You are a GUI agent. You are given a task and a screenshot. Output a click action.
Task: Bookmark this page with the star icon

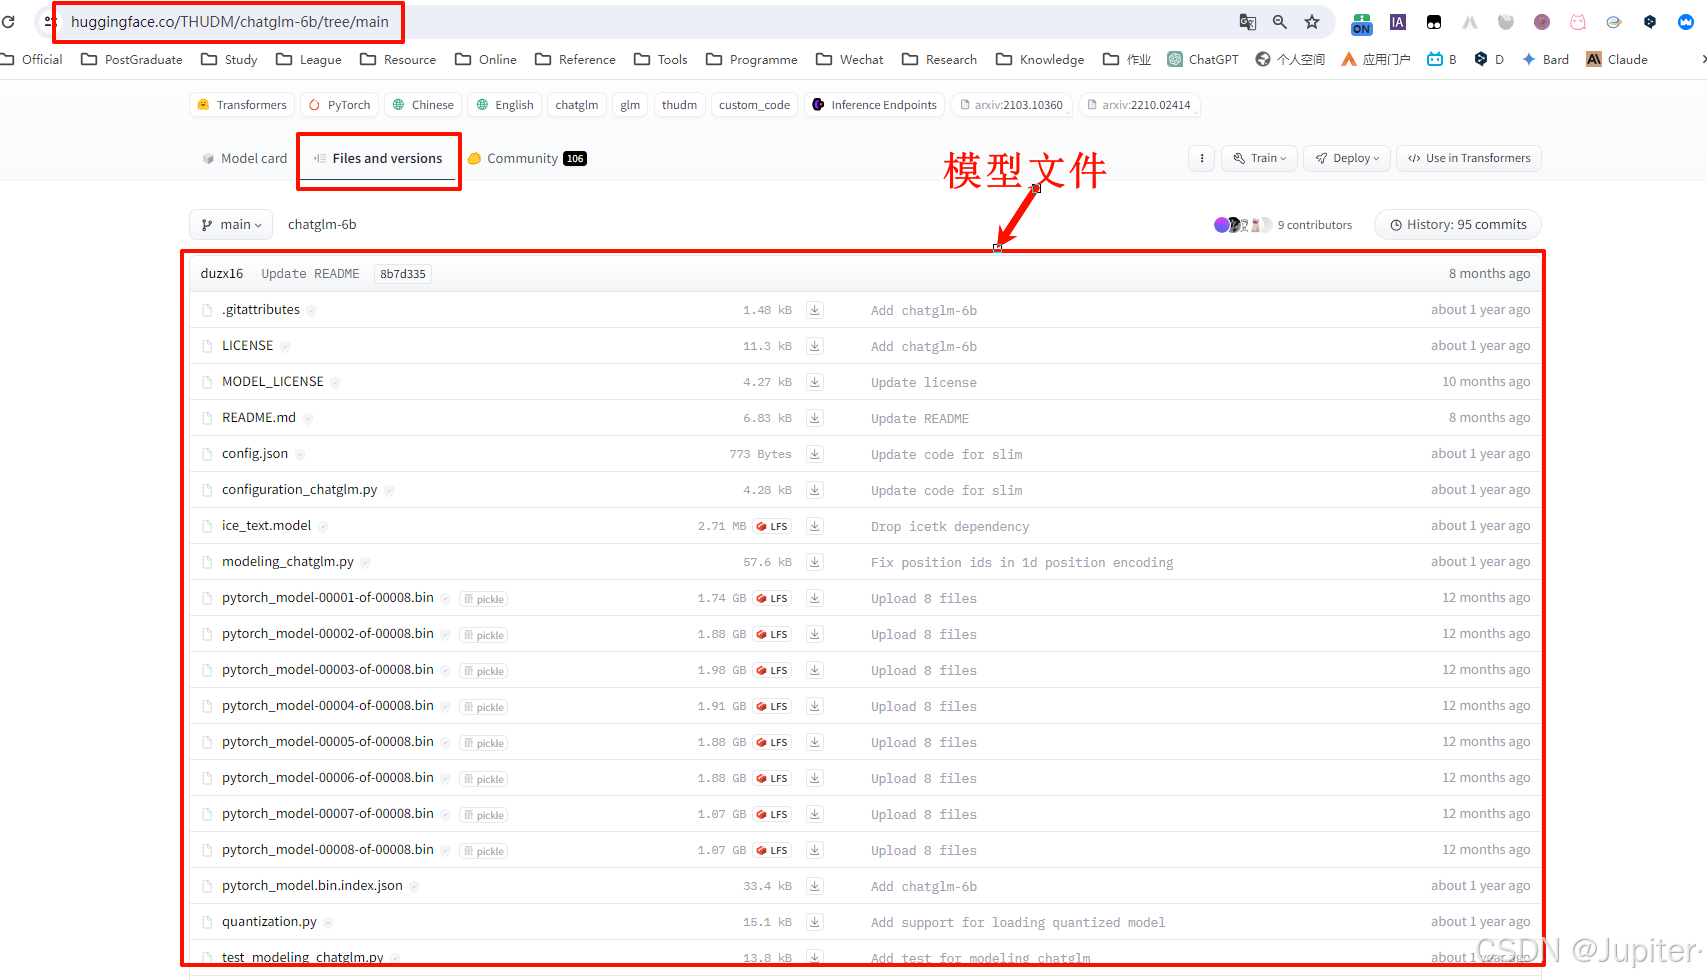pyautogui.click(x=1312, y=22)
